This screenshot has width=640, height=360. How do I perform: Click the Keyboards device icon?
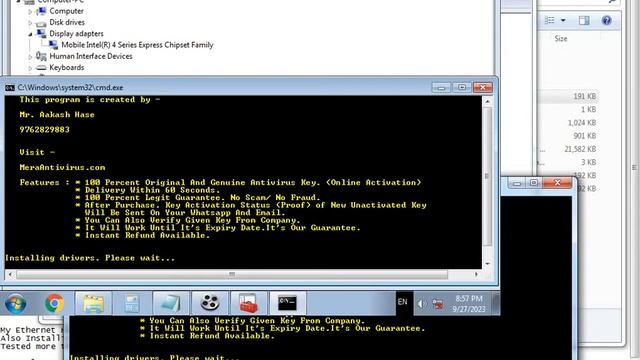tap(41, 67)
